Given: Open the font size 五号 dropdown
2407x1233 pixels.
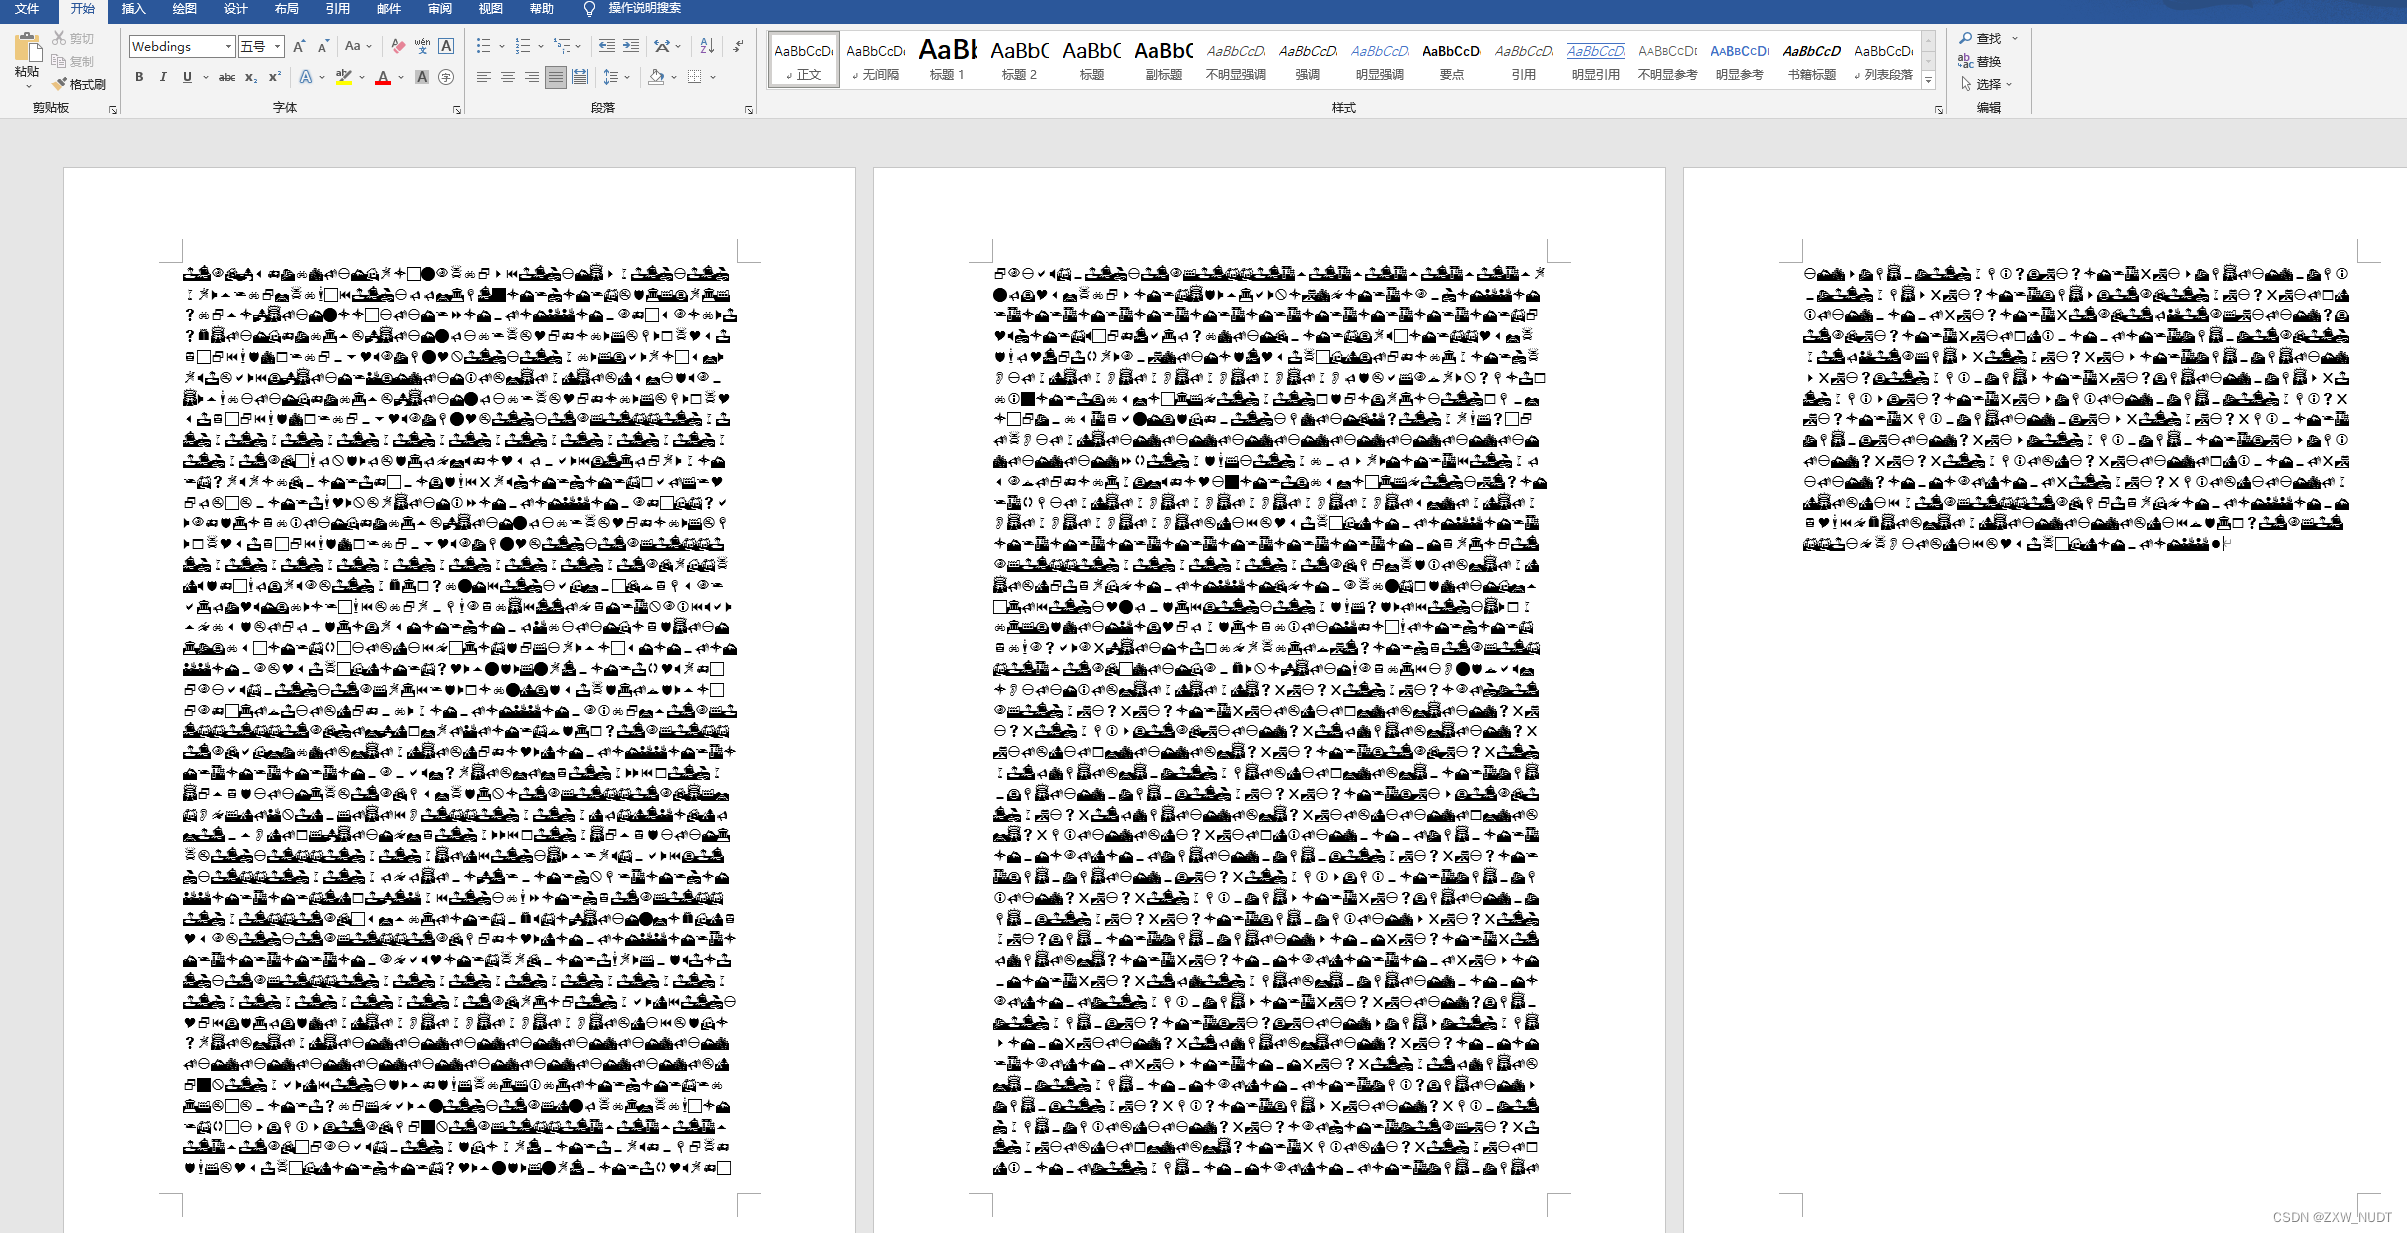Looking at the screenshot, I should [277, 46].
